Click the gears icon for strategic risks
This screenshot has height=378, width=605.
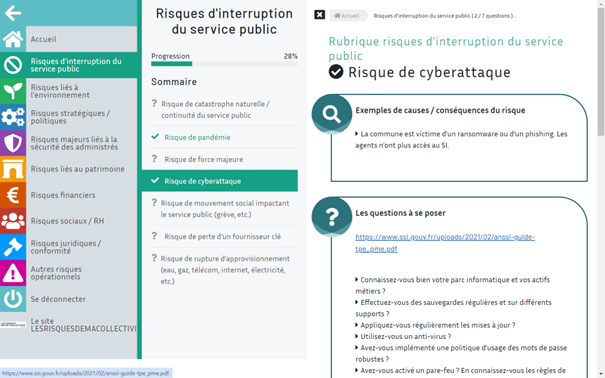click(13, 117)
